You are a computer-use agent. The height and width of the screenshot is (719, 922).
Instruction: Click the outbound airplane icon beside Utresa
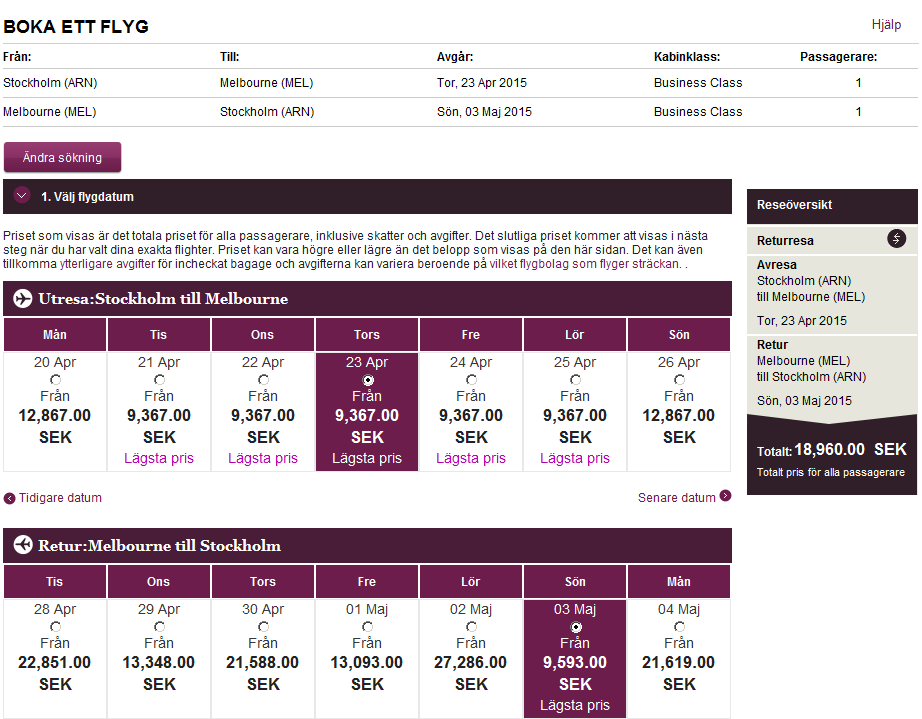point(22,299)
